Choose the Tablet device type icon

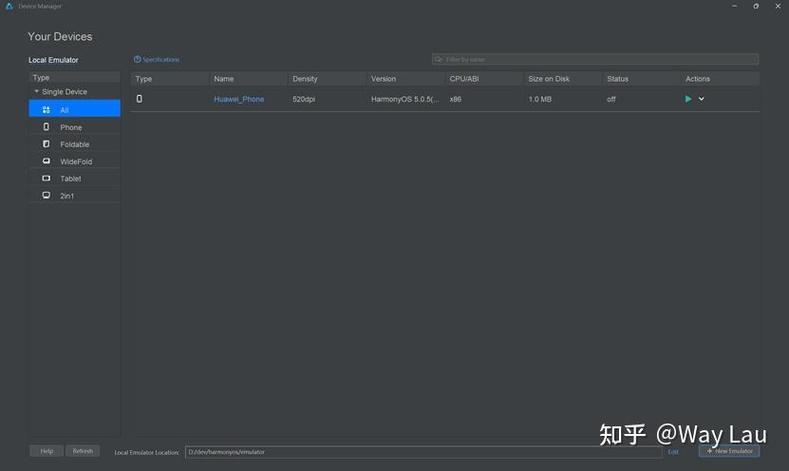(x=46, y=178)
